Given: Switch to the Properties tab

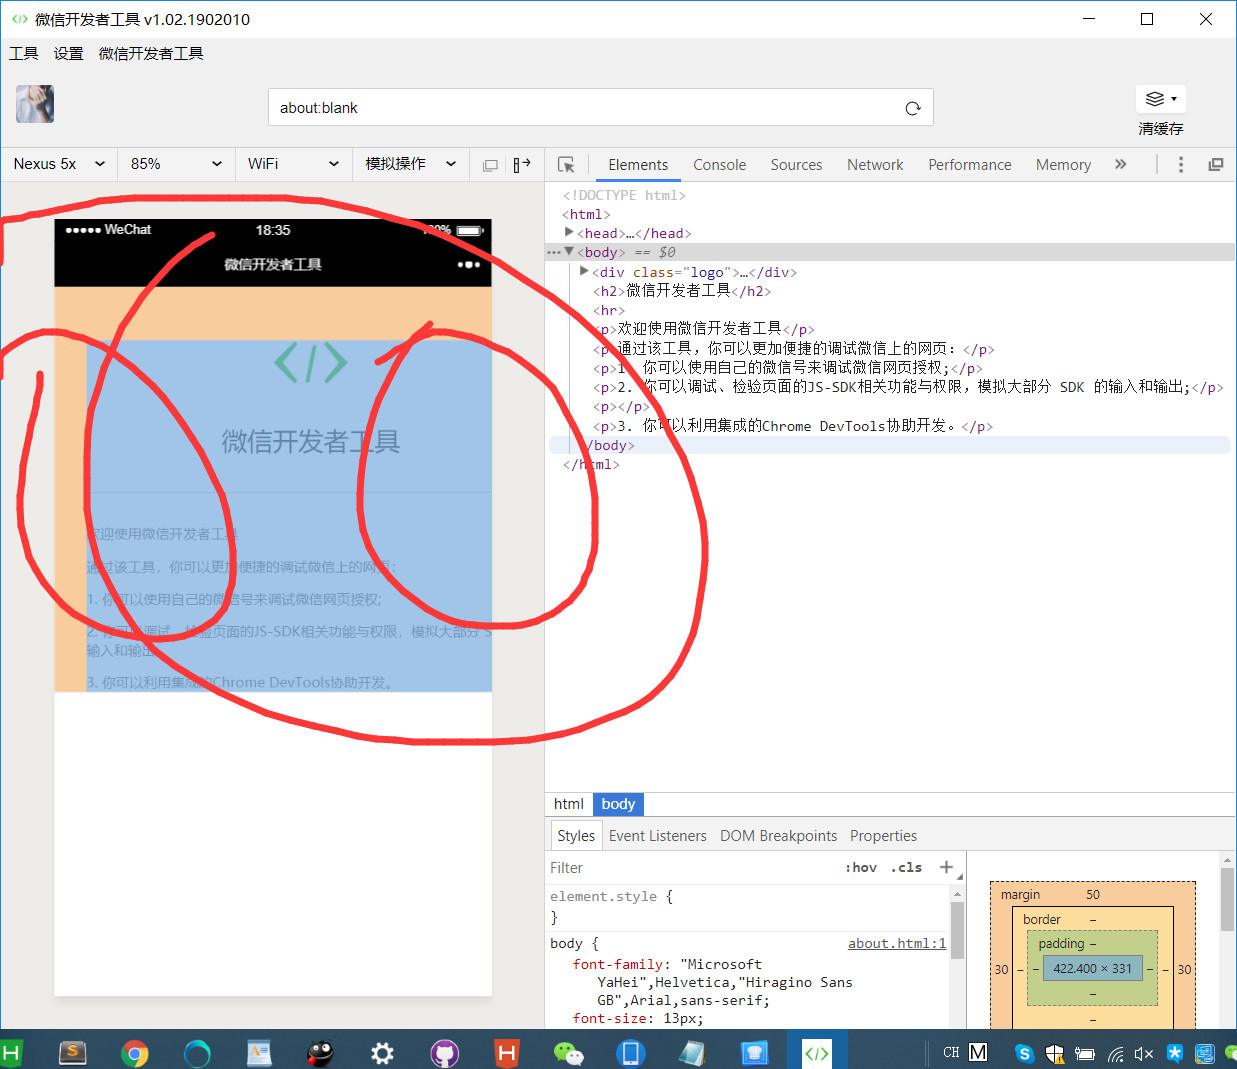Looking at the screenshot, I should pyautogui.click(x=883, y=836).
